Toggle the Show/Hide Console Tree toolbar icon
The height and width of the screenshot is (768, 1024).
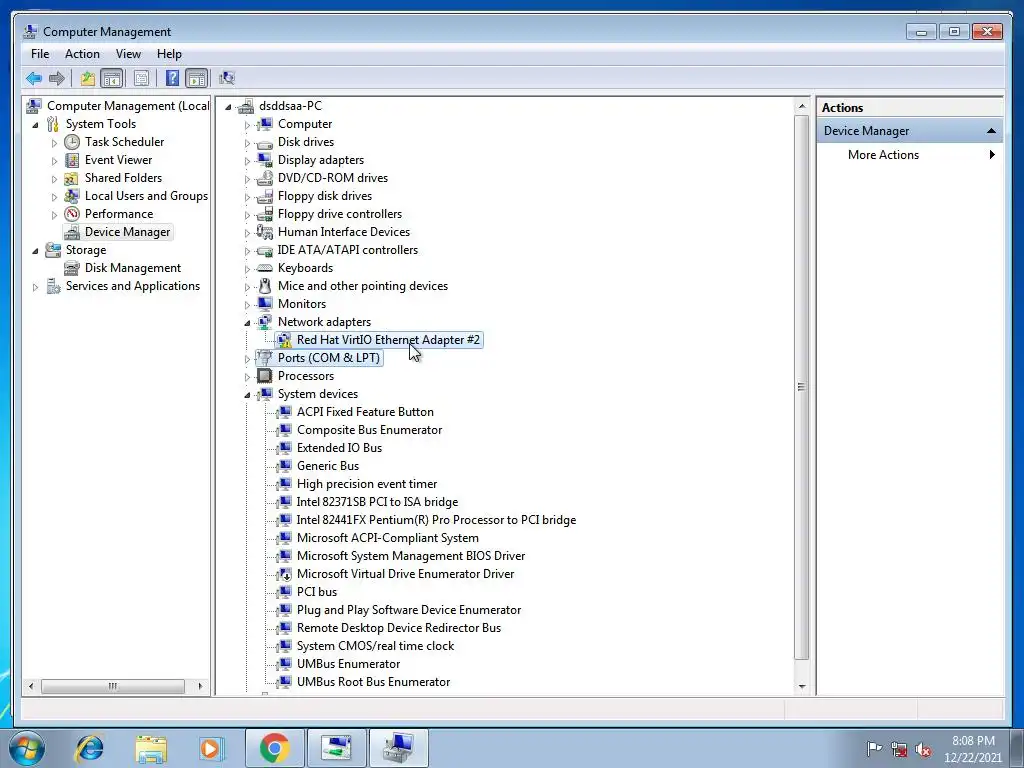click(112, 79)
